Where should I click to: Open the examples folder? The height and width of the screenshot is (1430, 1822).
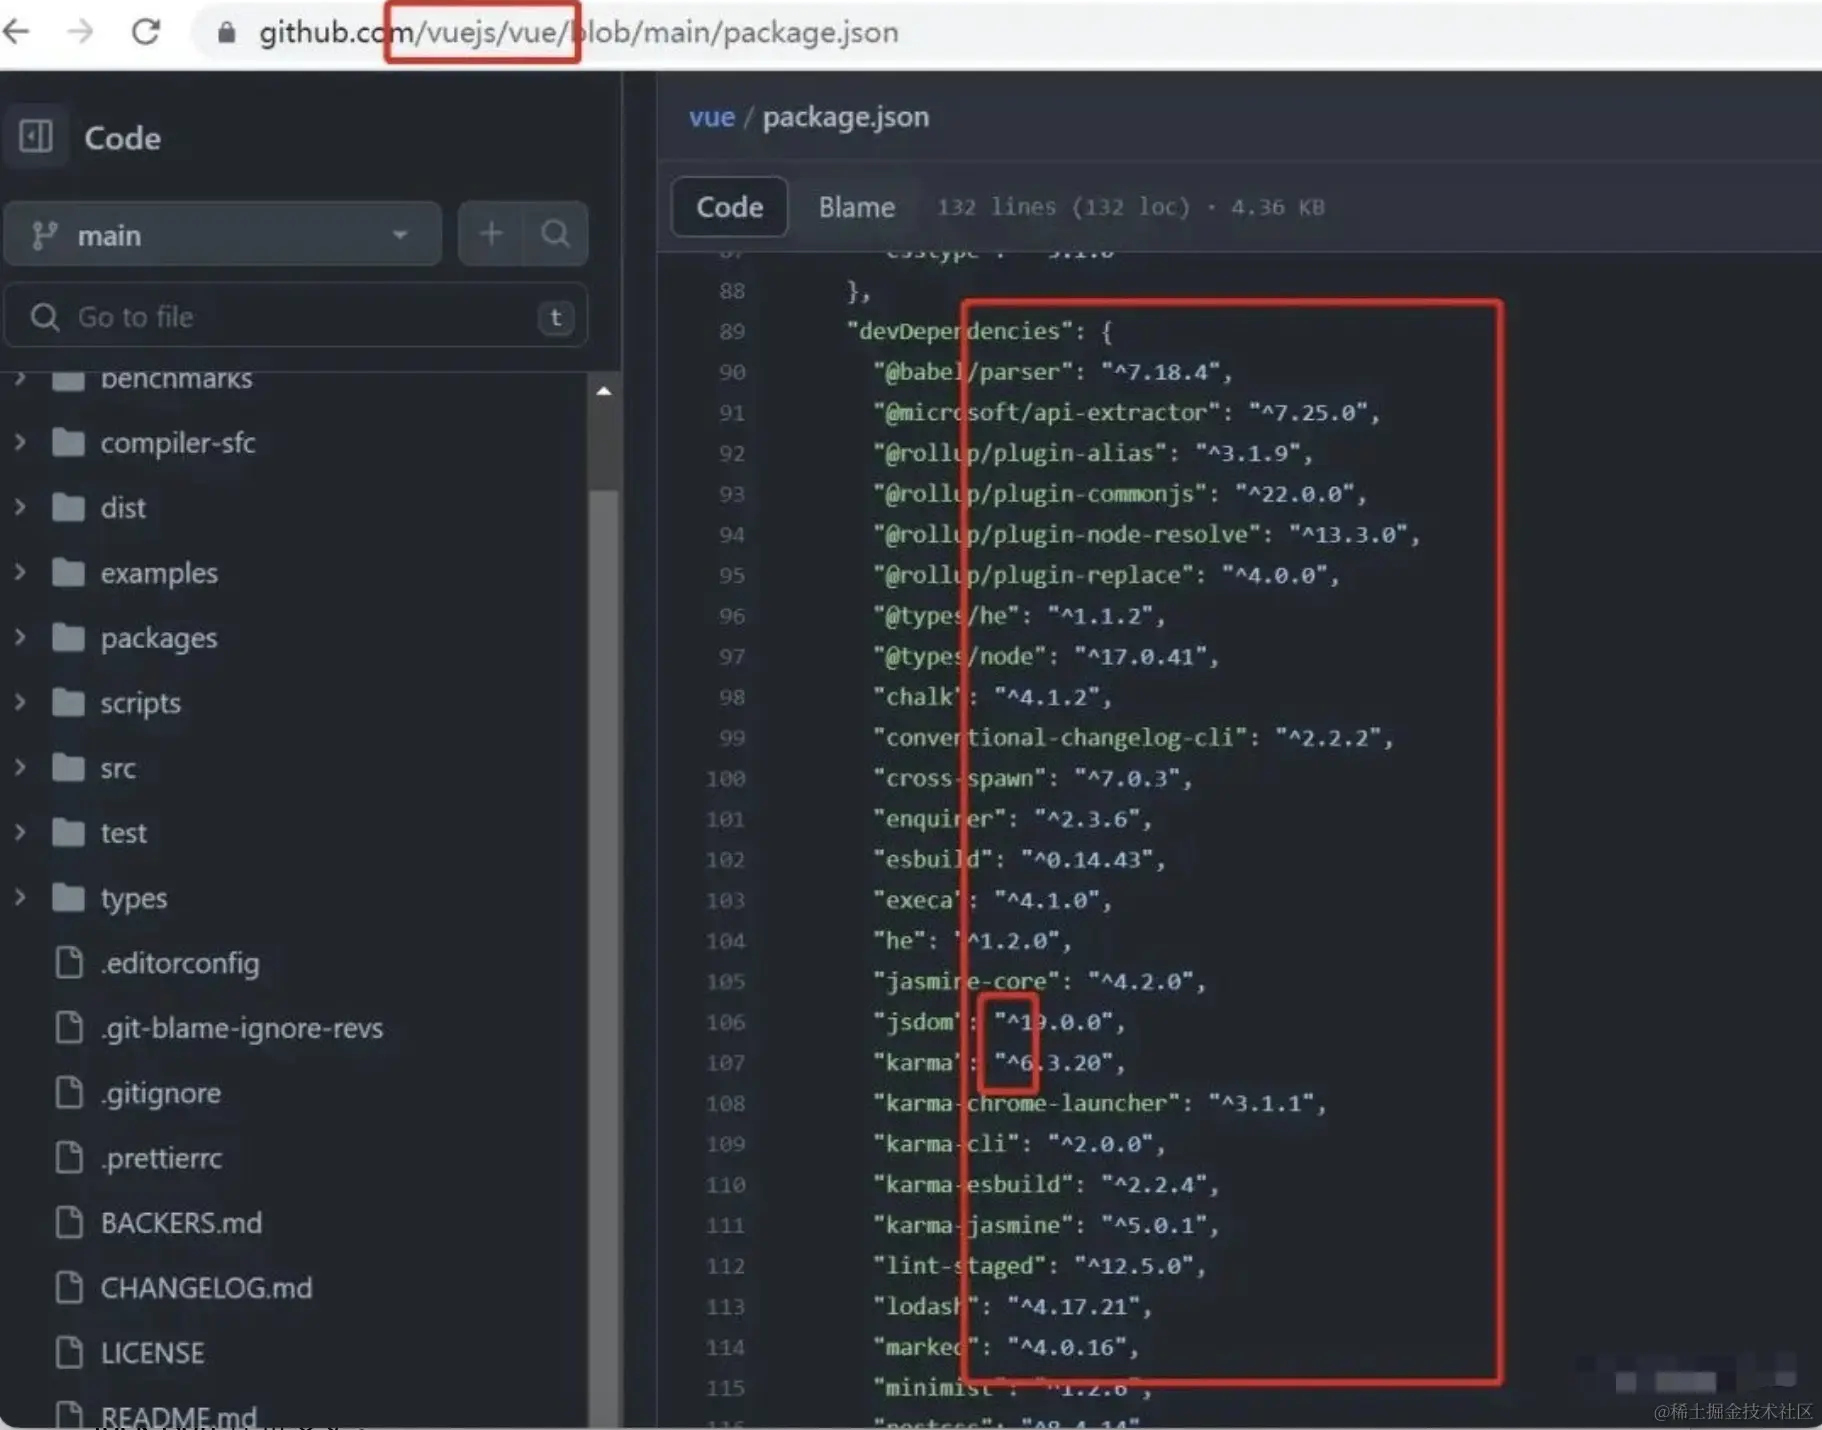159,573
